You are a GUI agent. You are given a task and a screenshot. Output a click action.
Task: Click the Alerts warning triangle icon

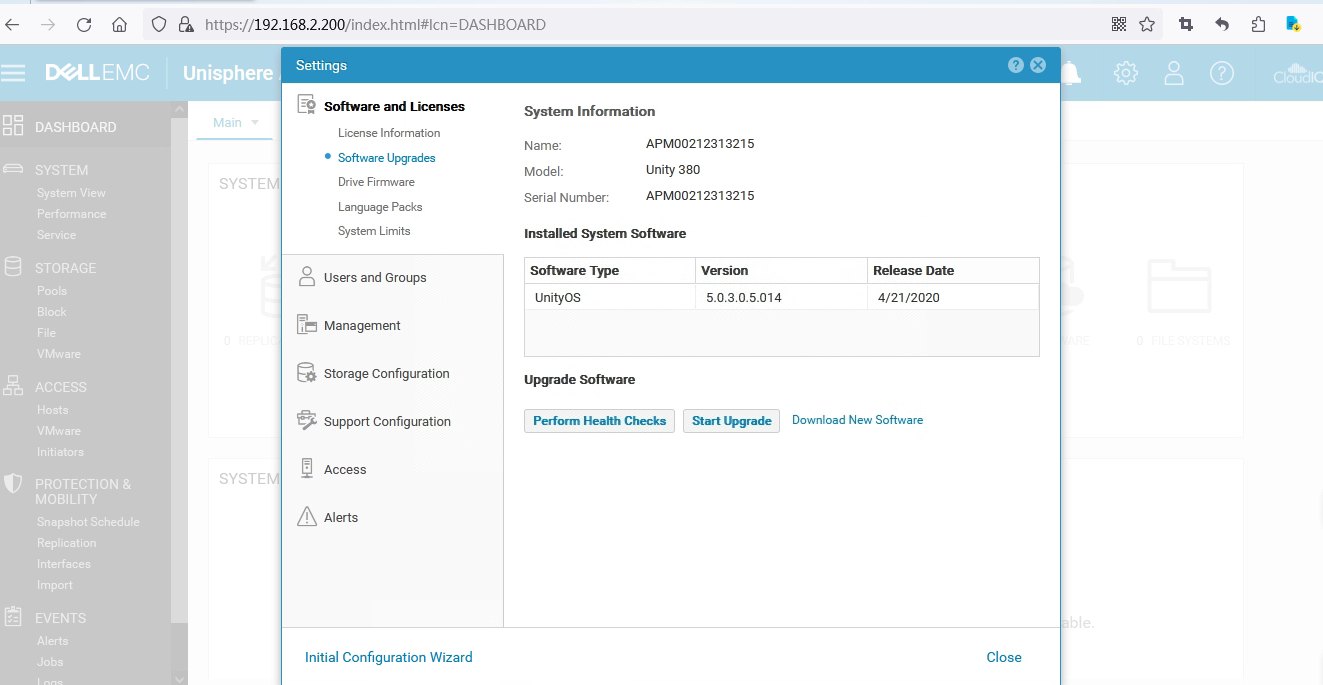(307, 517)
